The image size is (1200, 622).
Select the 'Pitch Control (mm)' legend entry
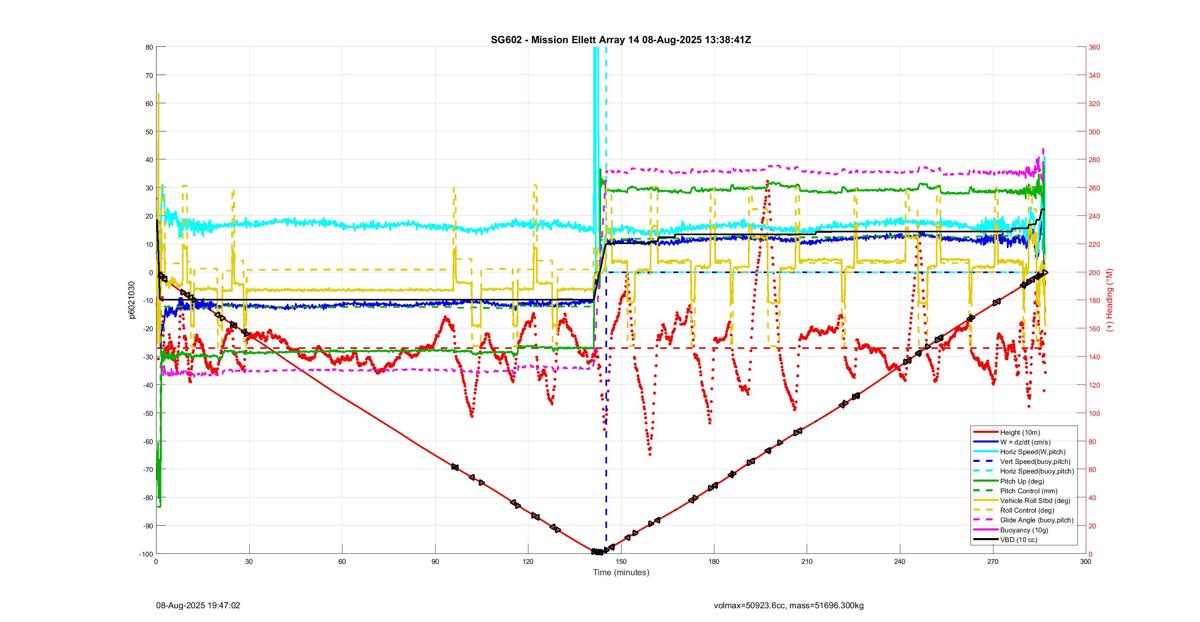[x=1030, y=491]
